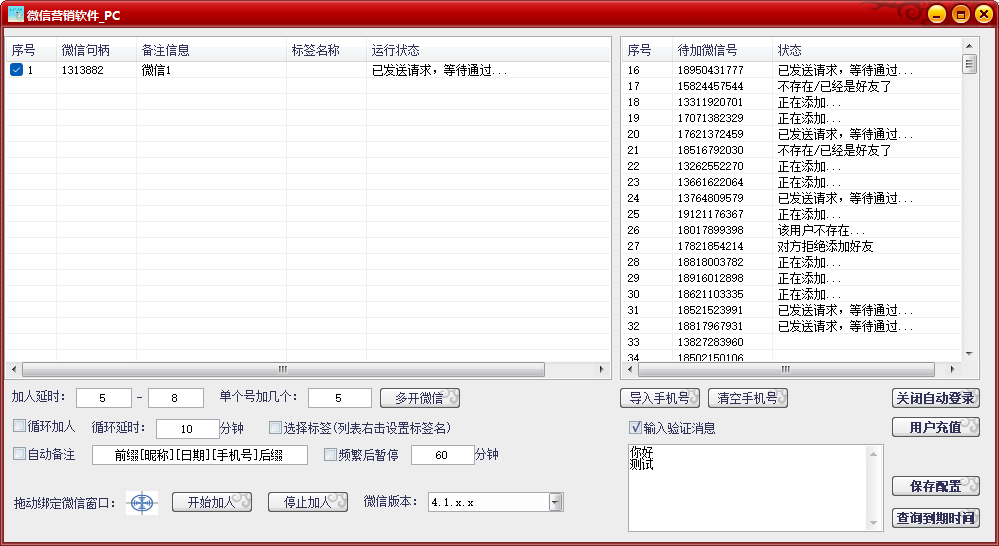Toggle the checkbox for row 1 account
This screenshot has height=546, width=999.
(x=17, y=70)
